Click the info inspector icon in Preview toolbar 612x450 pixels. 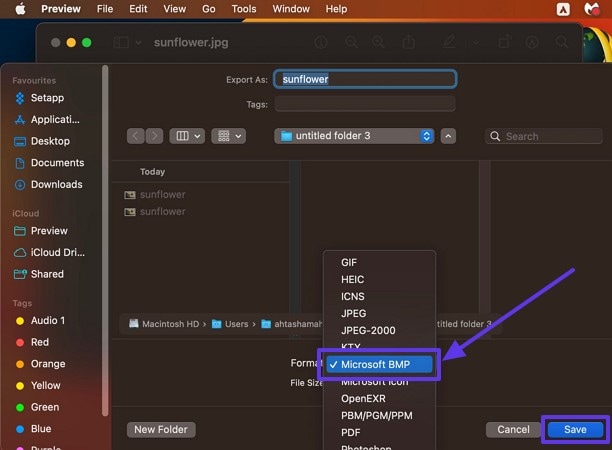click(x=321, y=42)
